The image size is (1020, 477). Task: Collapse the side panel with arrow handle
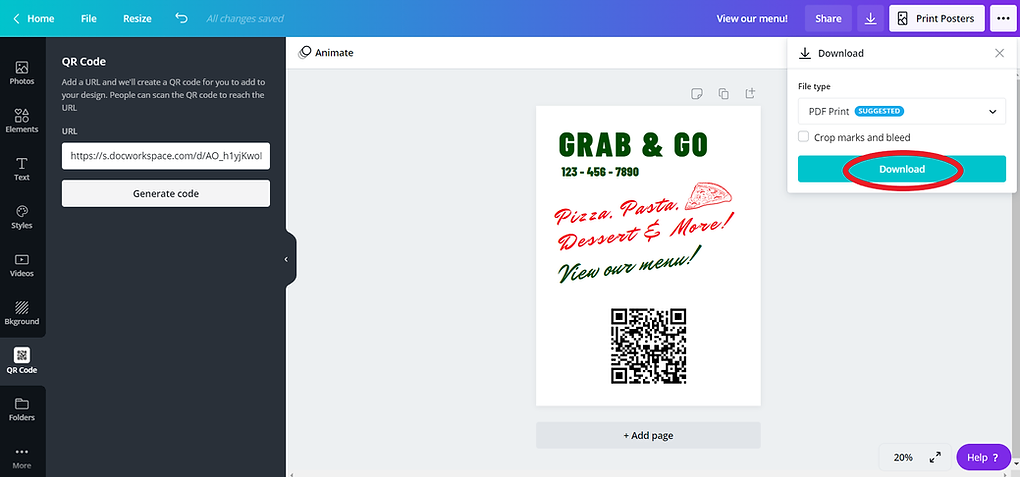(286, 259)
